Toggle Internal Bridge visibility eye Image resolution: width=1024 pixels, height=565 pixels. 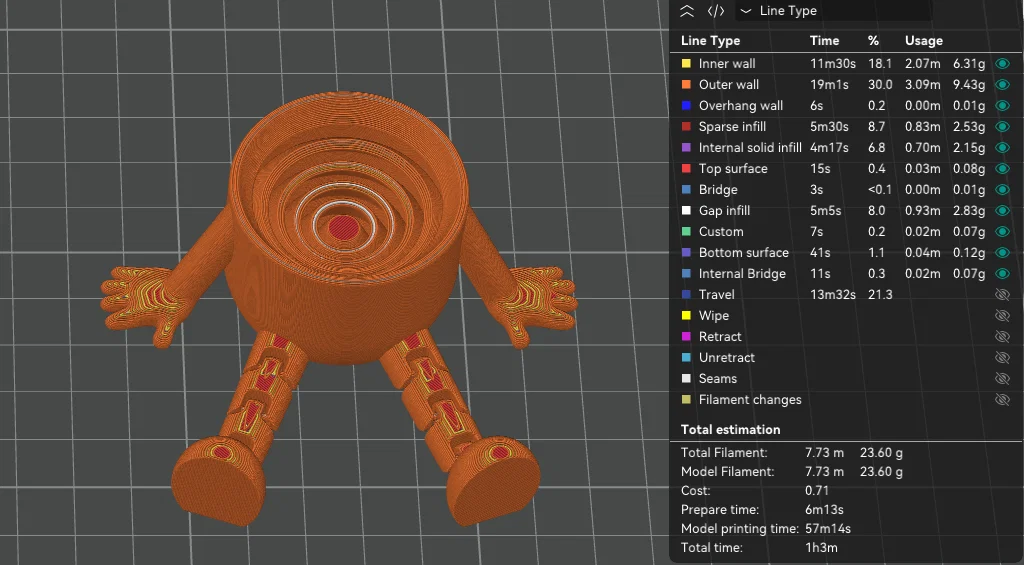(x=1002, y=273)
